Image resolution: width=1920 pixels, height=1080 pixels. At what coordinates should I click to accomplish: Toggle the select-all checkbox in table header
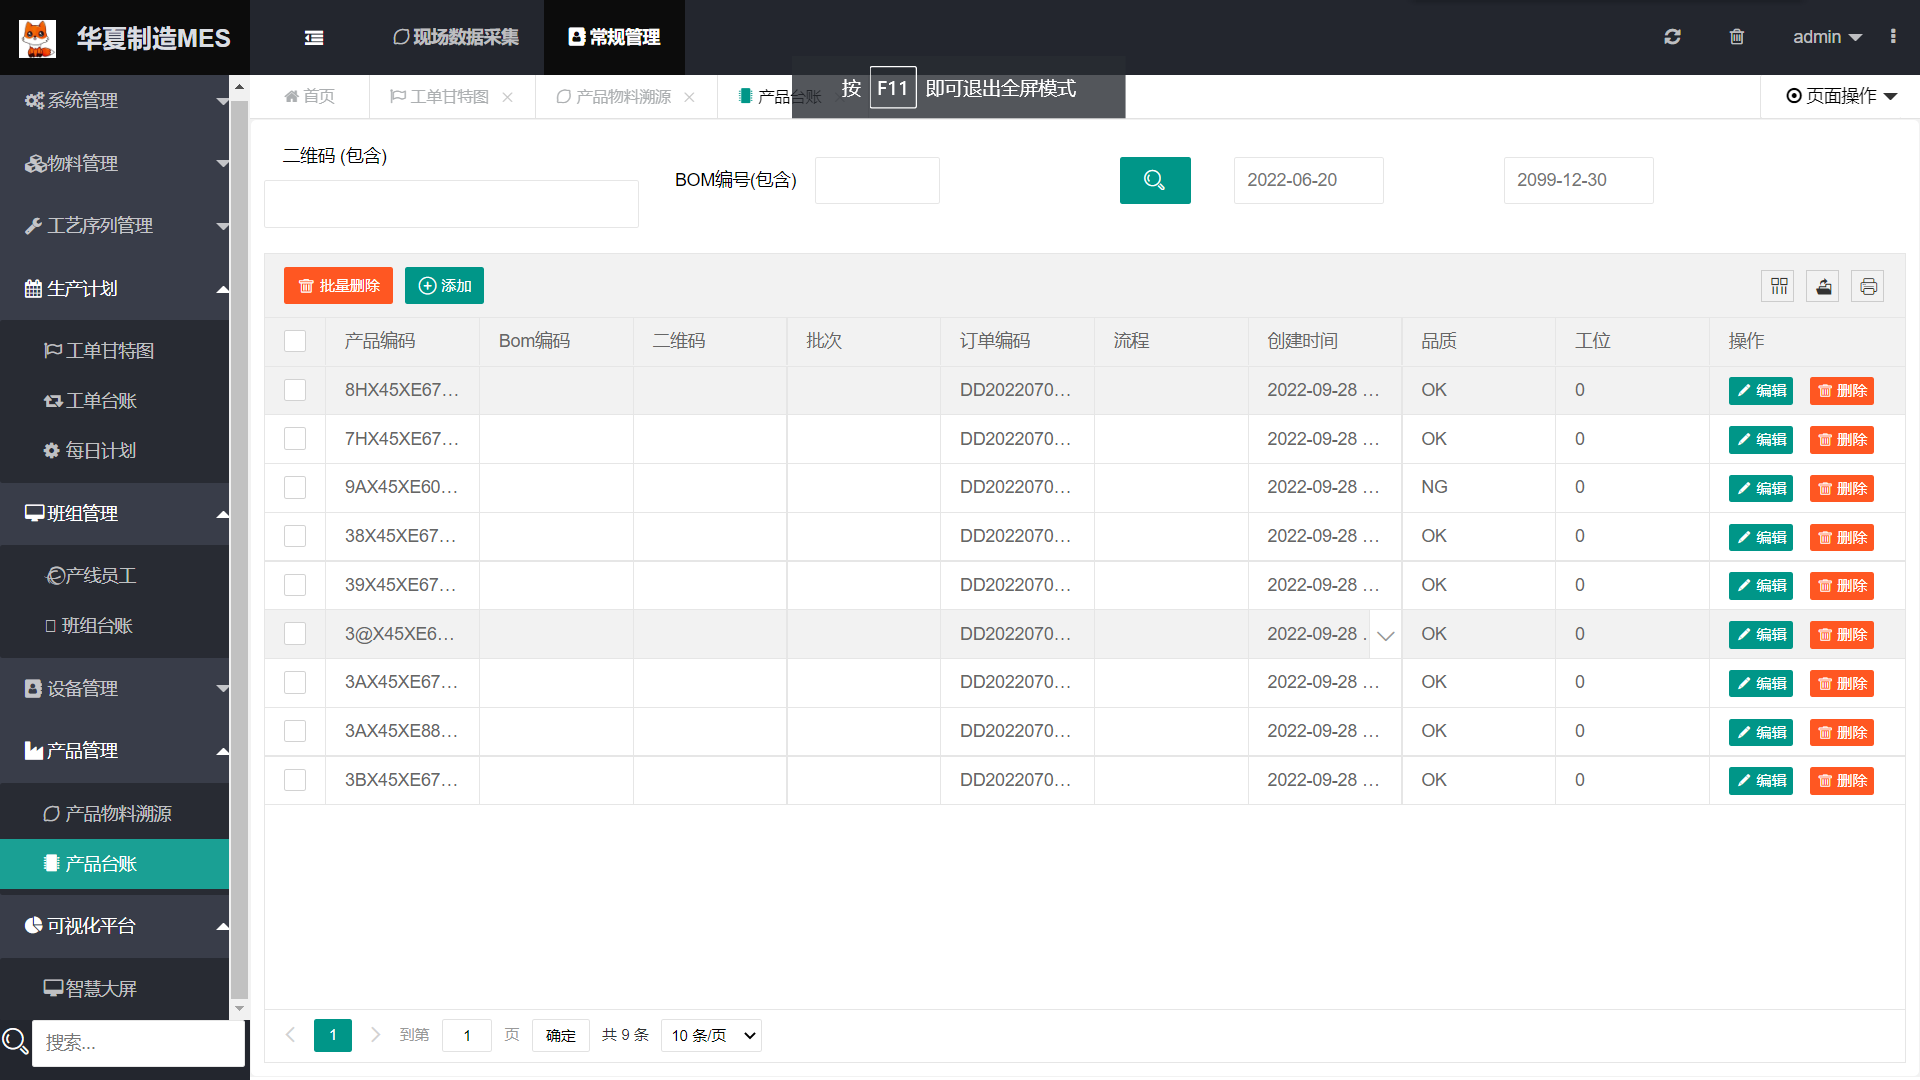coord(295,341)
